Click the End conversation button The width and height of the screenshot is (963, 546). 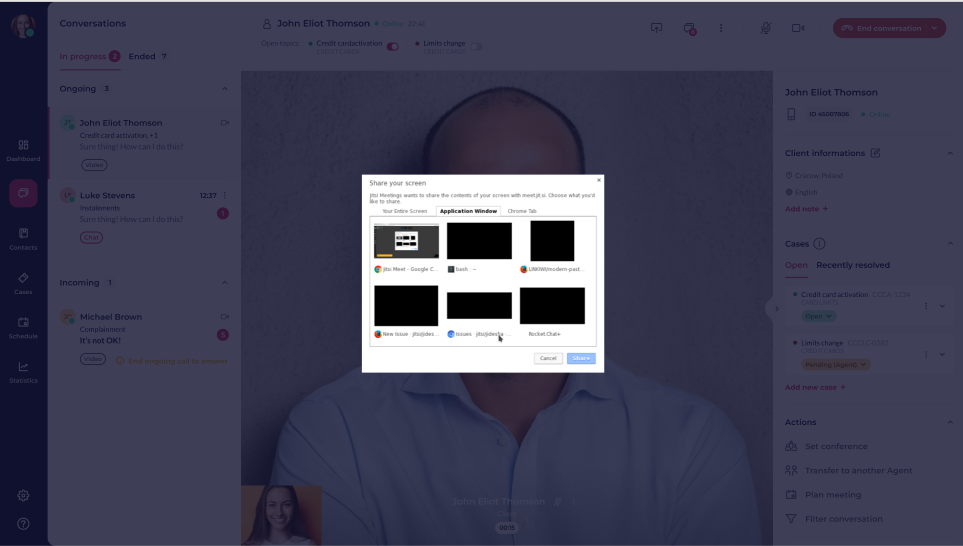pyautogui.click(x=881, y=28)
